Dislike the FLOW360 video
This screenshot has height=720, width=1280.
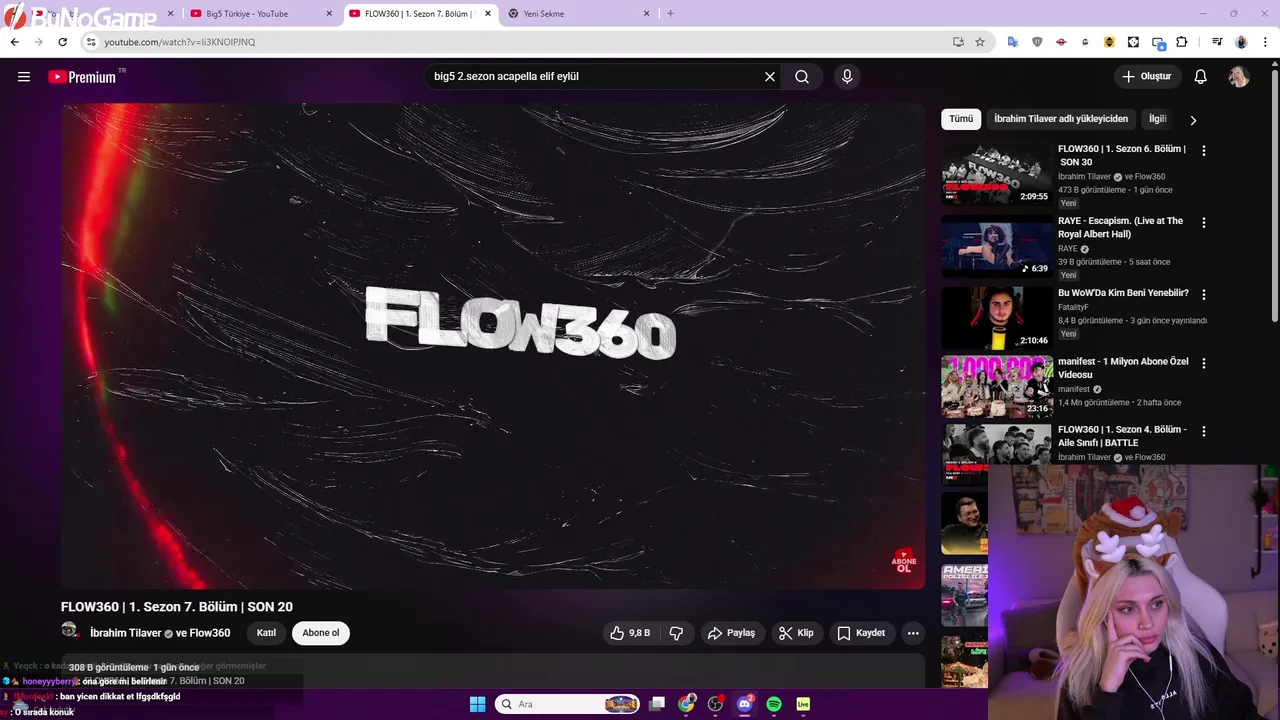pos(676,633)
